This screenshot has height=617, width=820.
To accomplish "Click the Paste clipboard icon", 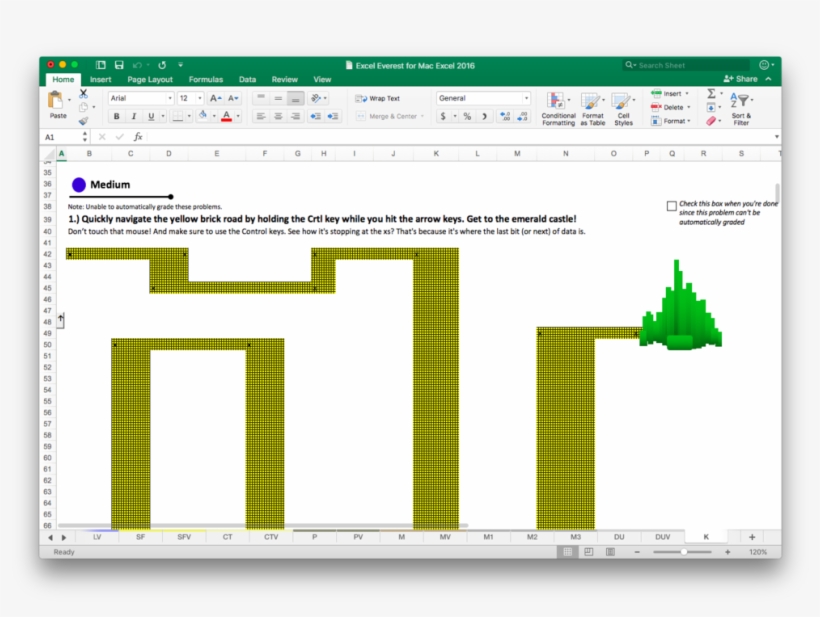I will [x=58, y=102].
